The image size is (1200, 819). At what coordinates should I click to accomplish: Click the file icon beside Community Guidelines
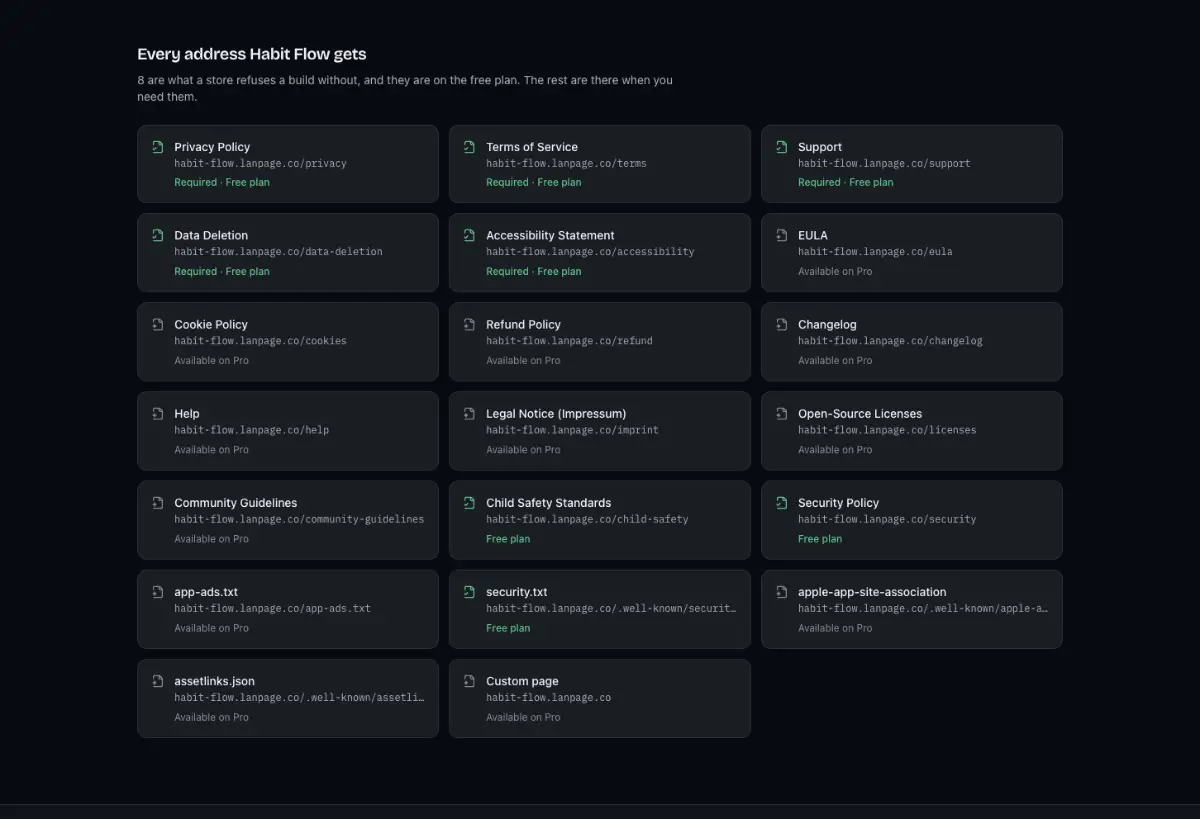coord(158,503)
